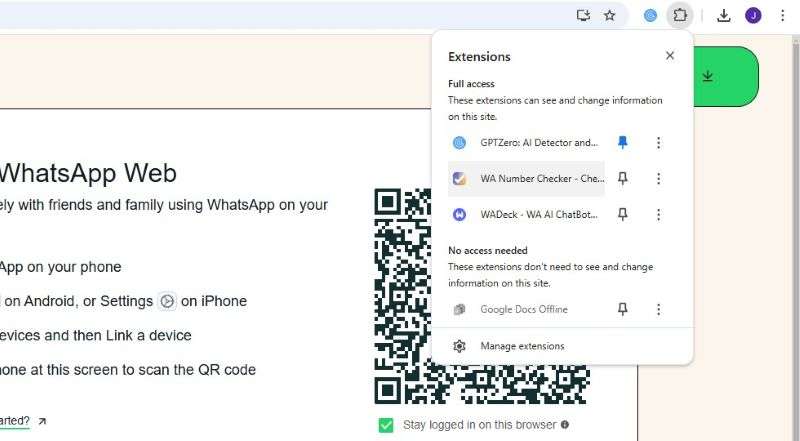Open more options for GPTZero extension

658,143
